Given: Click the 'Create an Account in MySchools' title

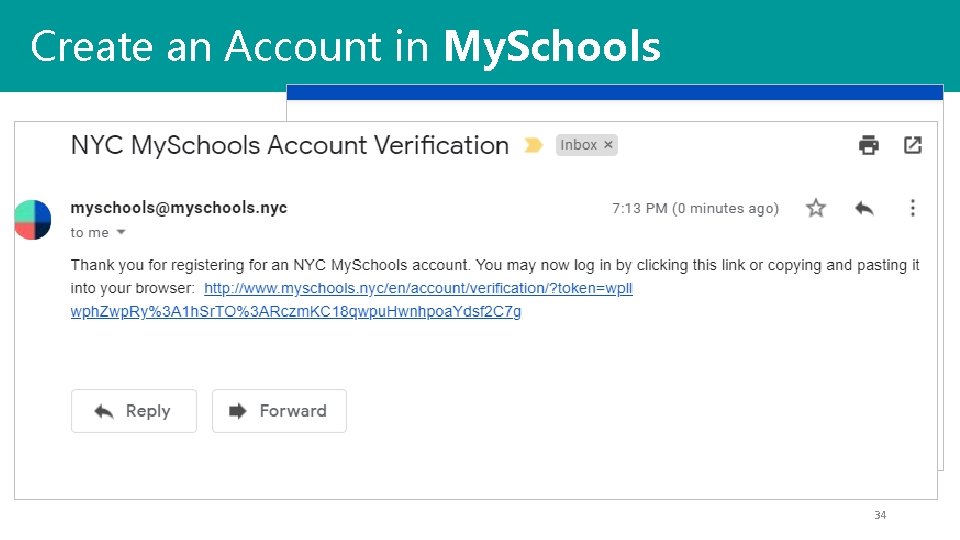Looking at the screenshot, I should pos(345,46).
